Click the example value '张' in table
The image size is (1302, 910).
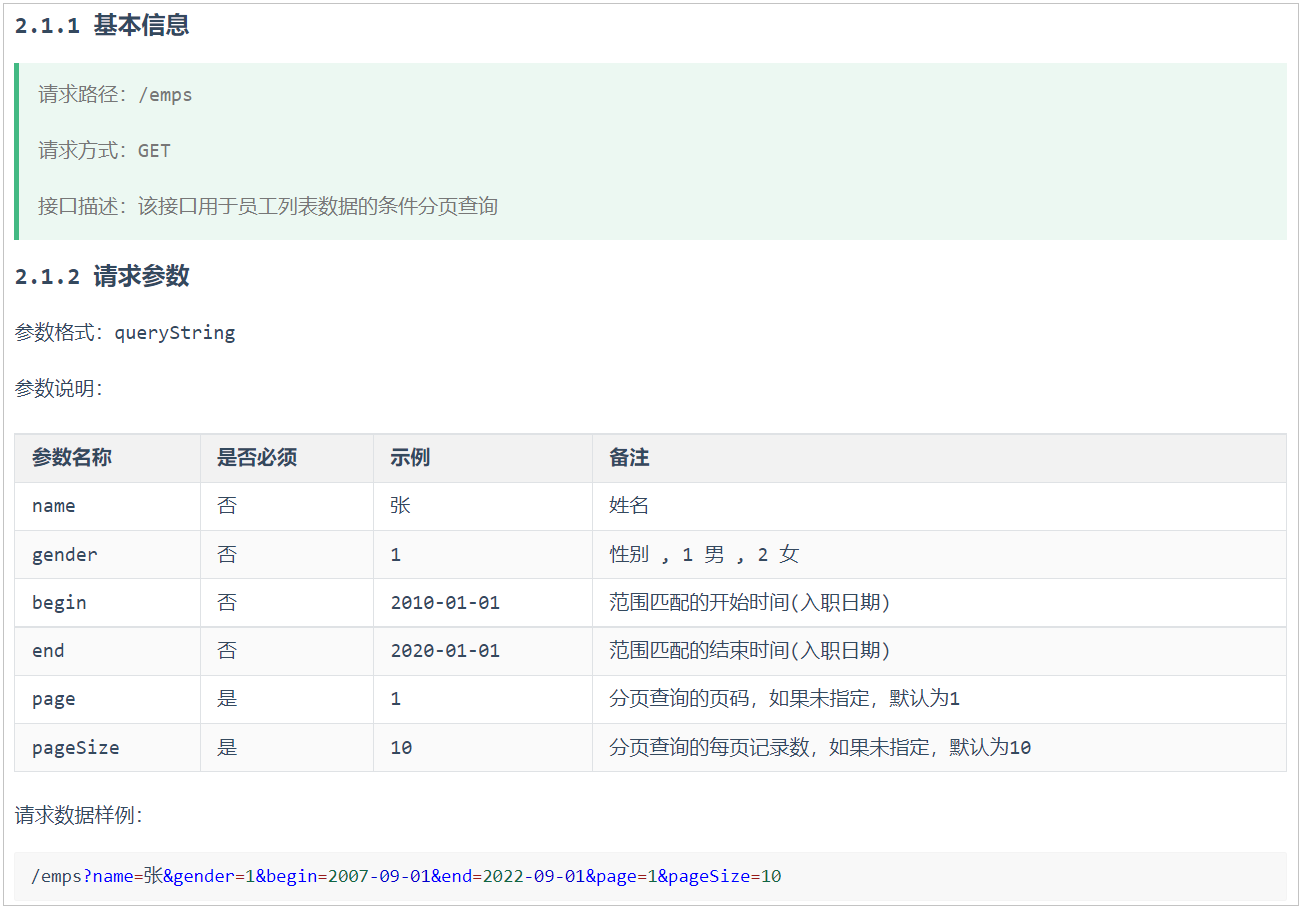point(400,506)
